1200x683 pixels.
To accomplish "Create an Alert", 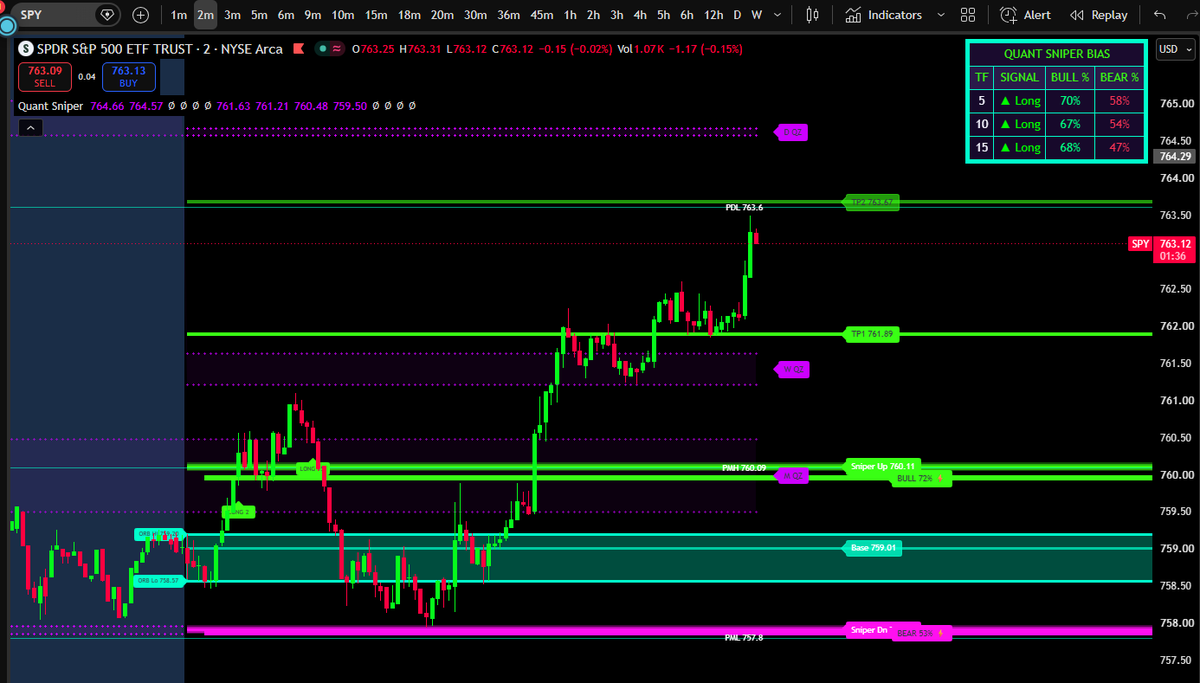I will click(1024, 15).
